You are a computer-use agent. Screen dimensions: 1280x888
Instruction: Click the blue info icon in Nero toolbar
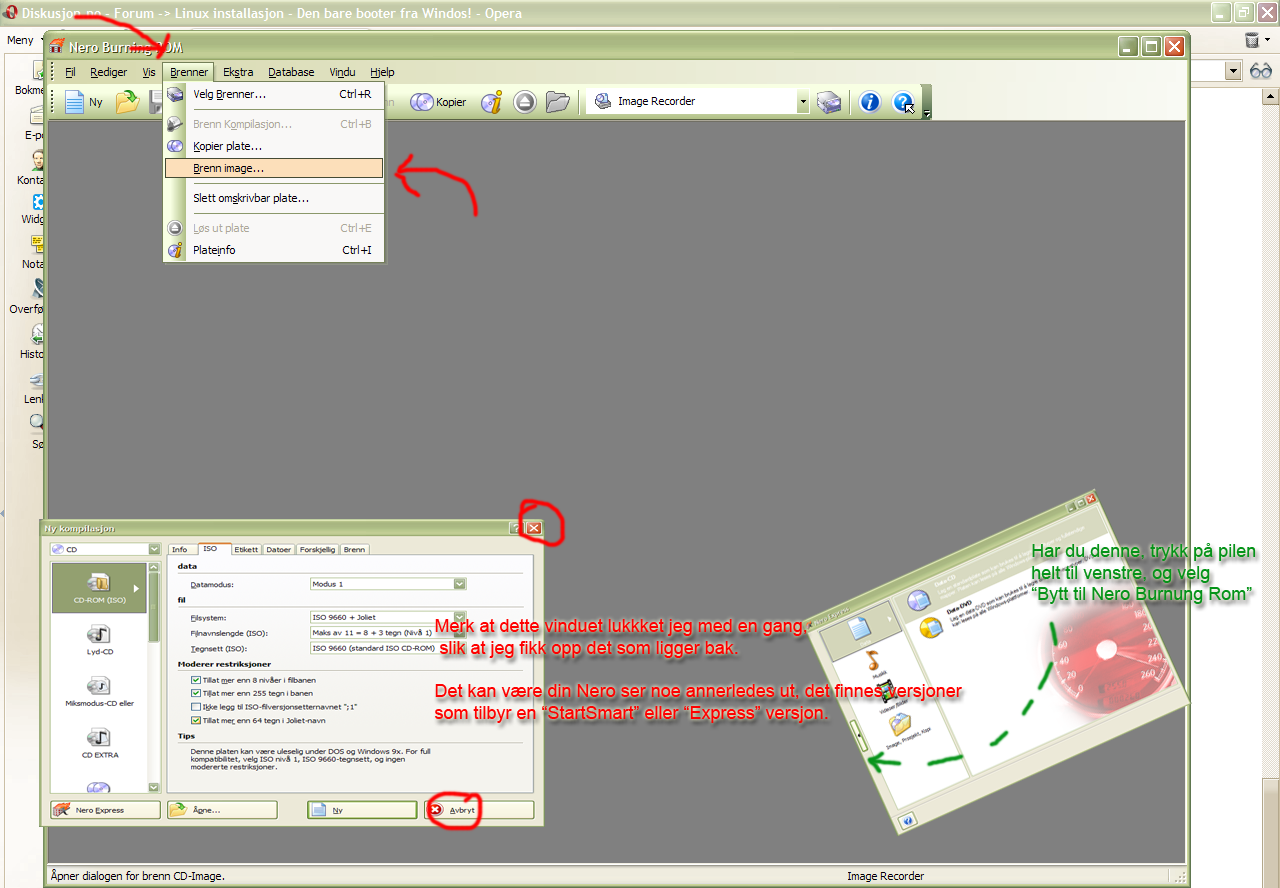click(x=870, y=102)
